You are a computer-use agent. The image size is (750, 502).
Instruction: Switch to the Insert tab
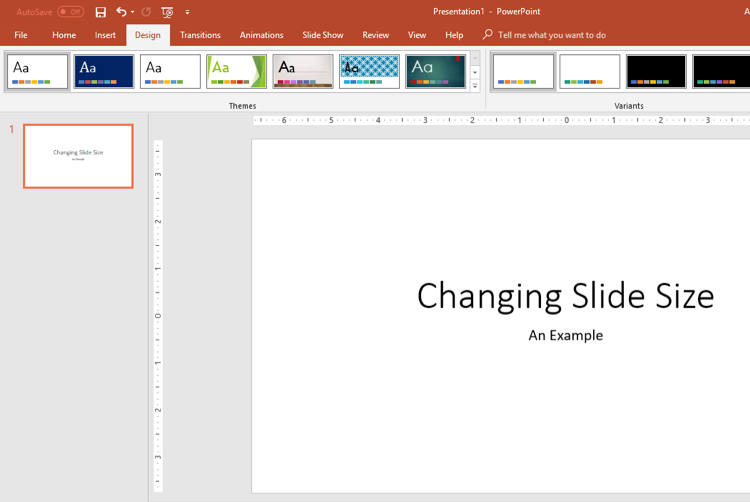coord(105,35)
